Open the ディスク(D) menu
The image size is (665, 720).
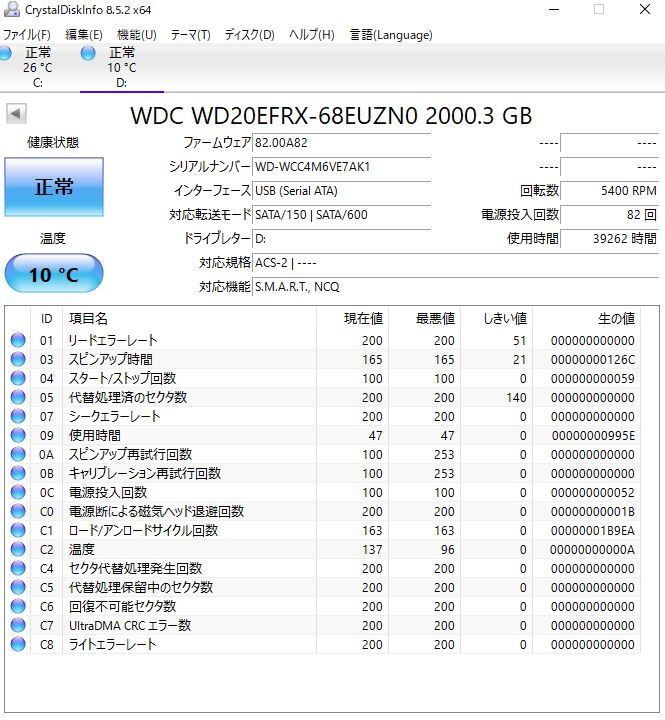coord(249,35)
